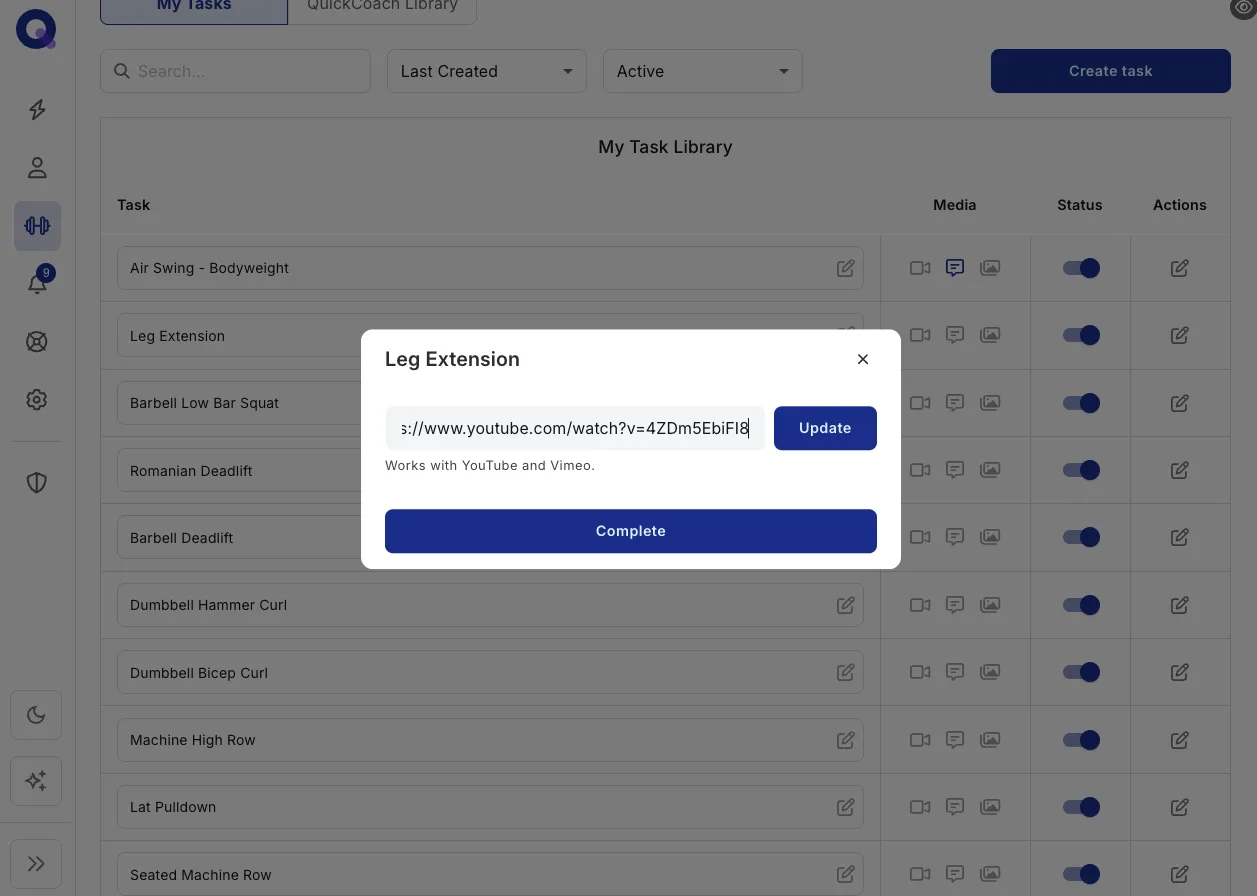Toggle status of Machine High Row
This screenshot has width=1257, height=896.
pyautogui.click(x=1081, y=740)
